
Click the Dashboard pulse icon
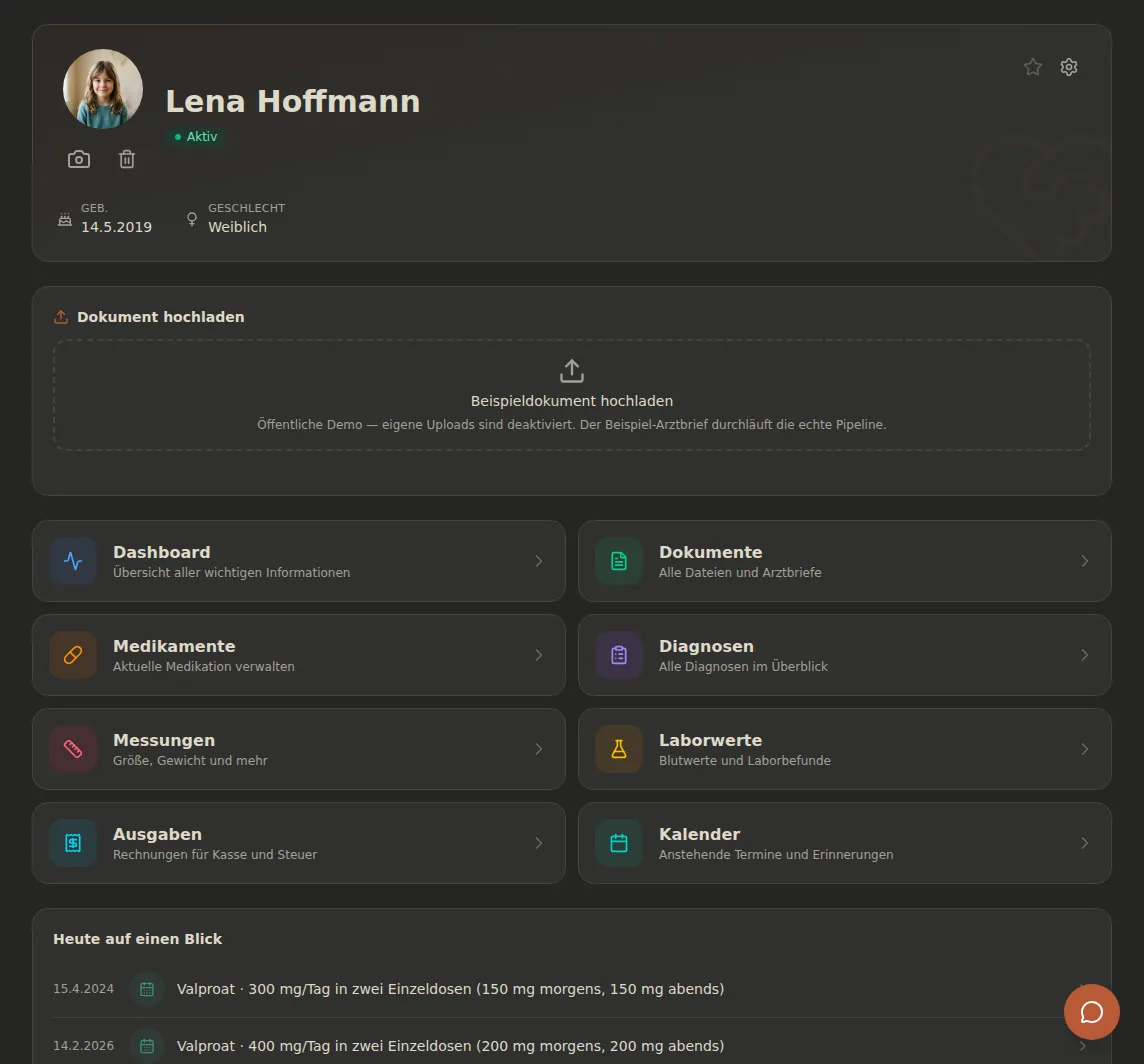tap(73, 561)
